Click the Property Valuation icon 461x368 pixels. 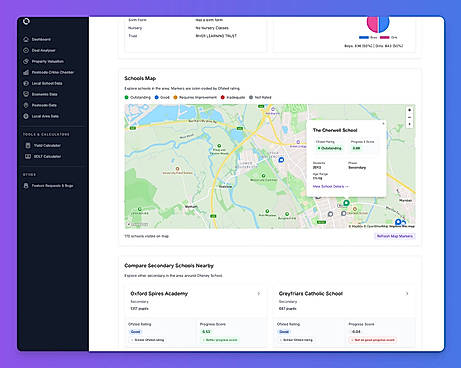click(x=26, y=61)
